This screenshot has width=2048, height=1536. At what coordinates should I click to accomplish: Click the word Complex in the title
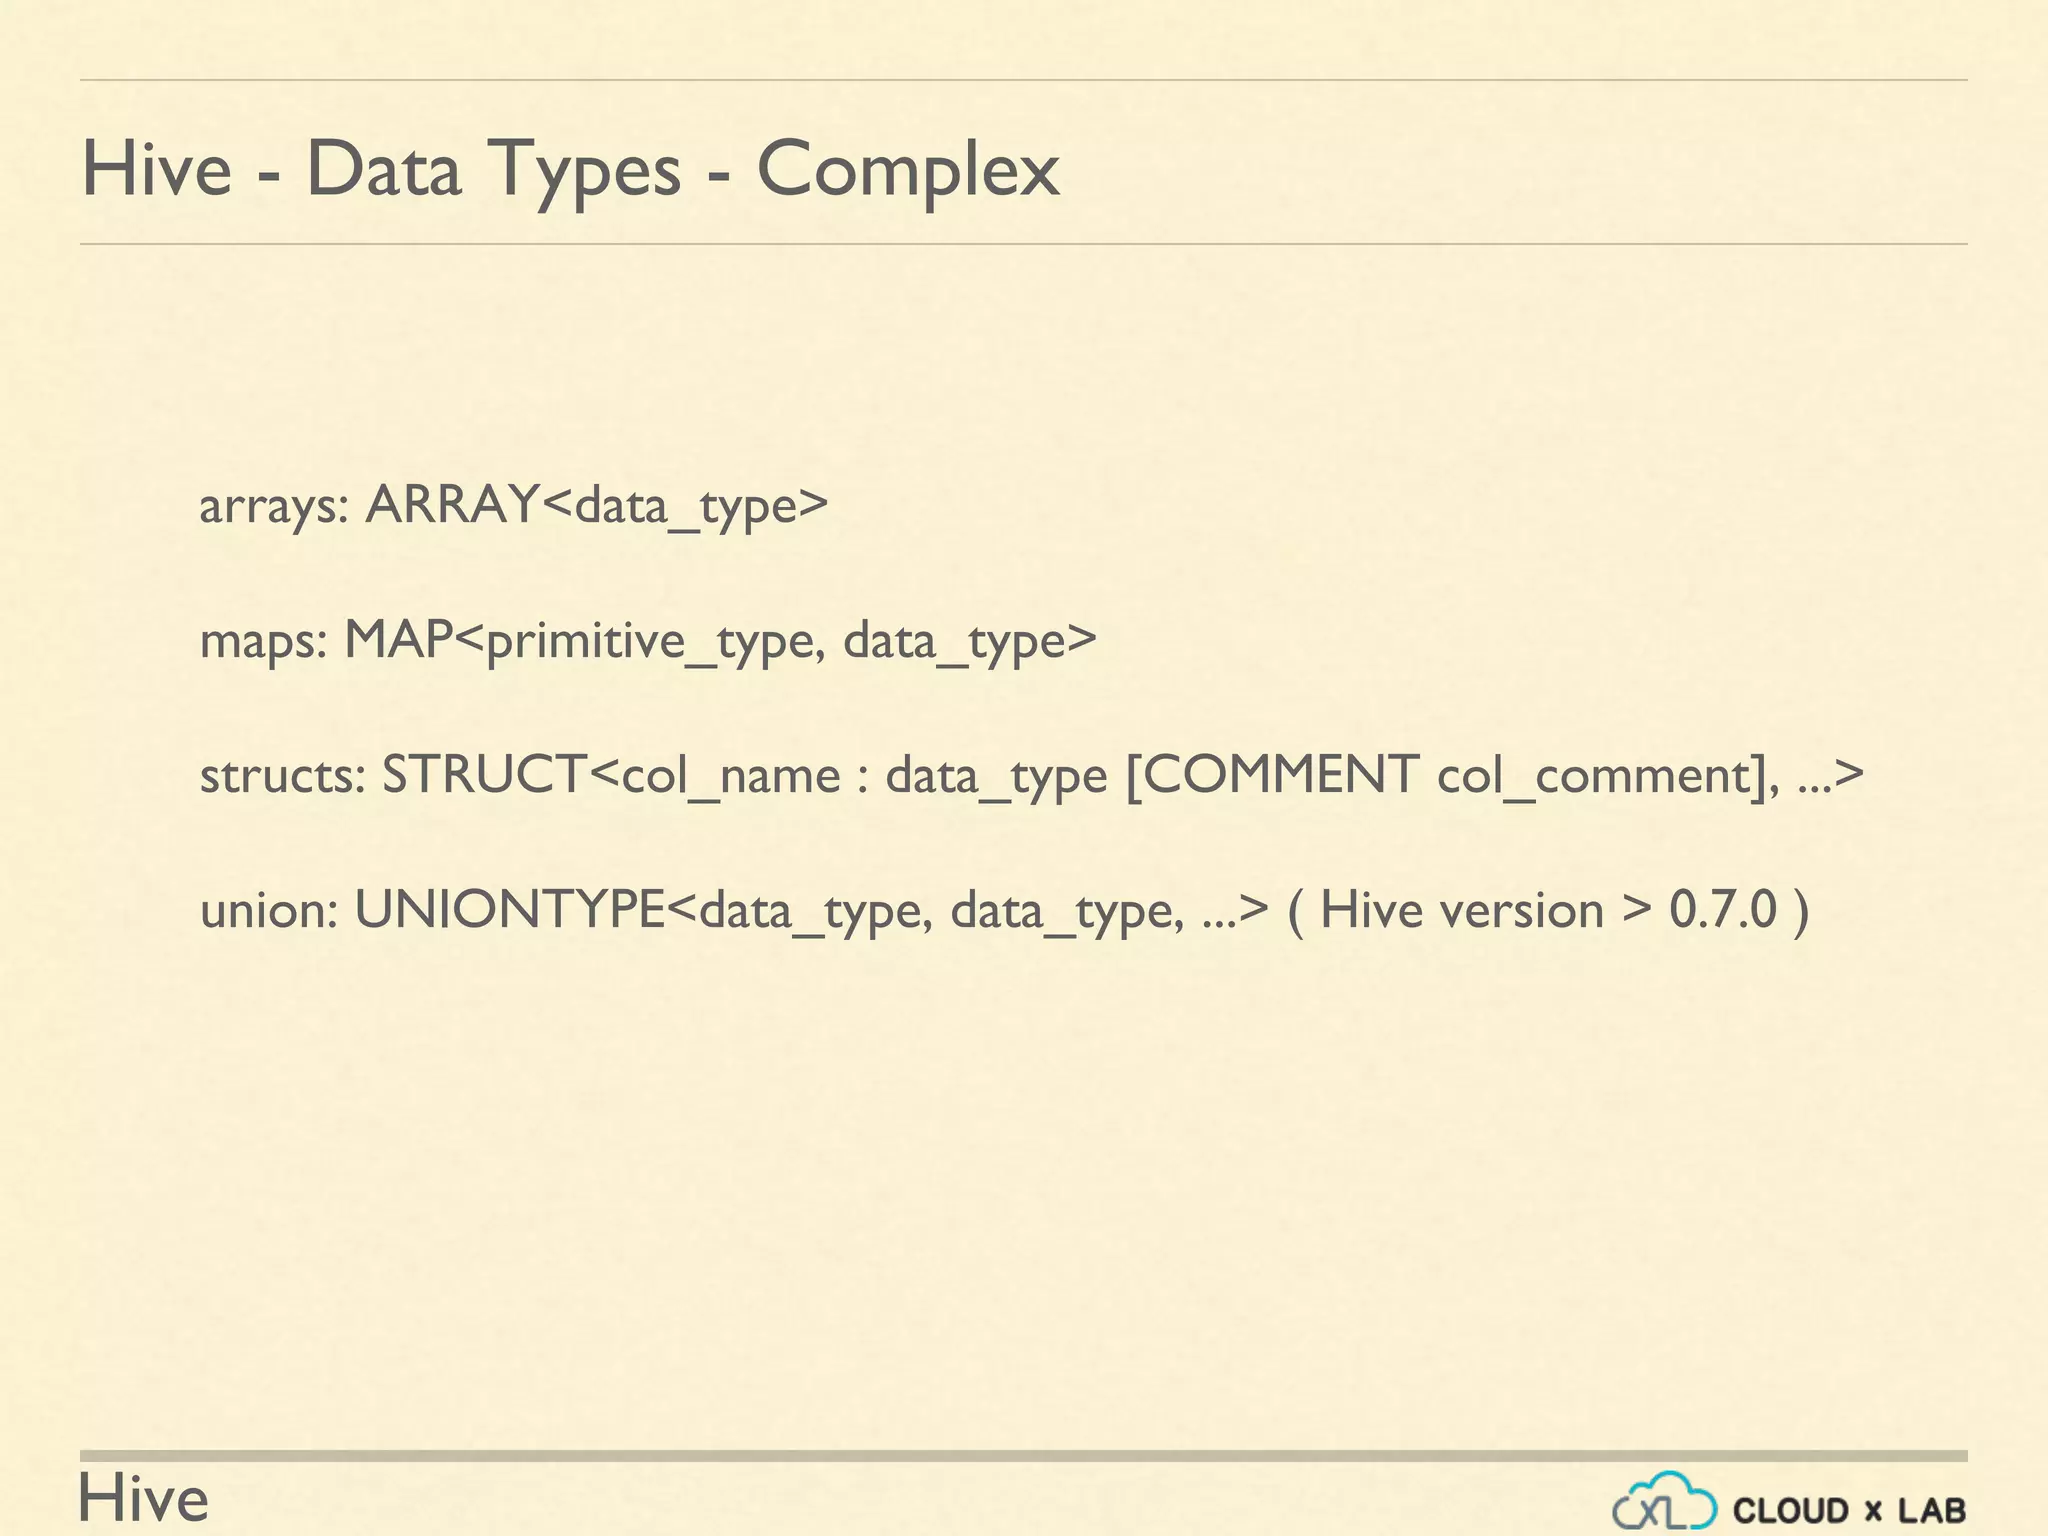[x=908, y=172]
